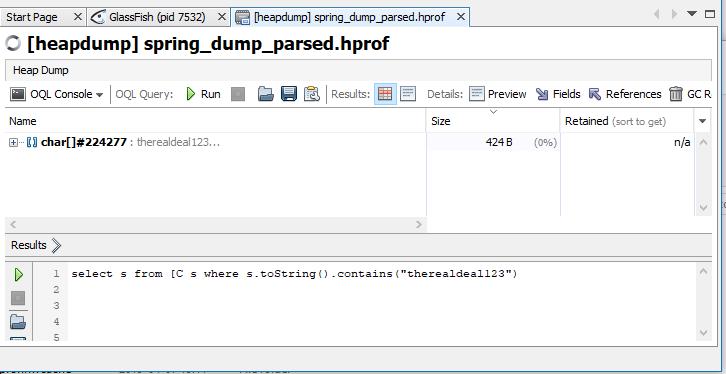The width and height of the screenshot is (726, 374).
Task: Click the stop query square icon
Action: click(x=238, y=94)
